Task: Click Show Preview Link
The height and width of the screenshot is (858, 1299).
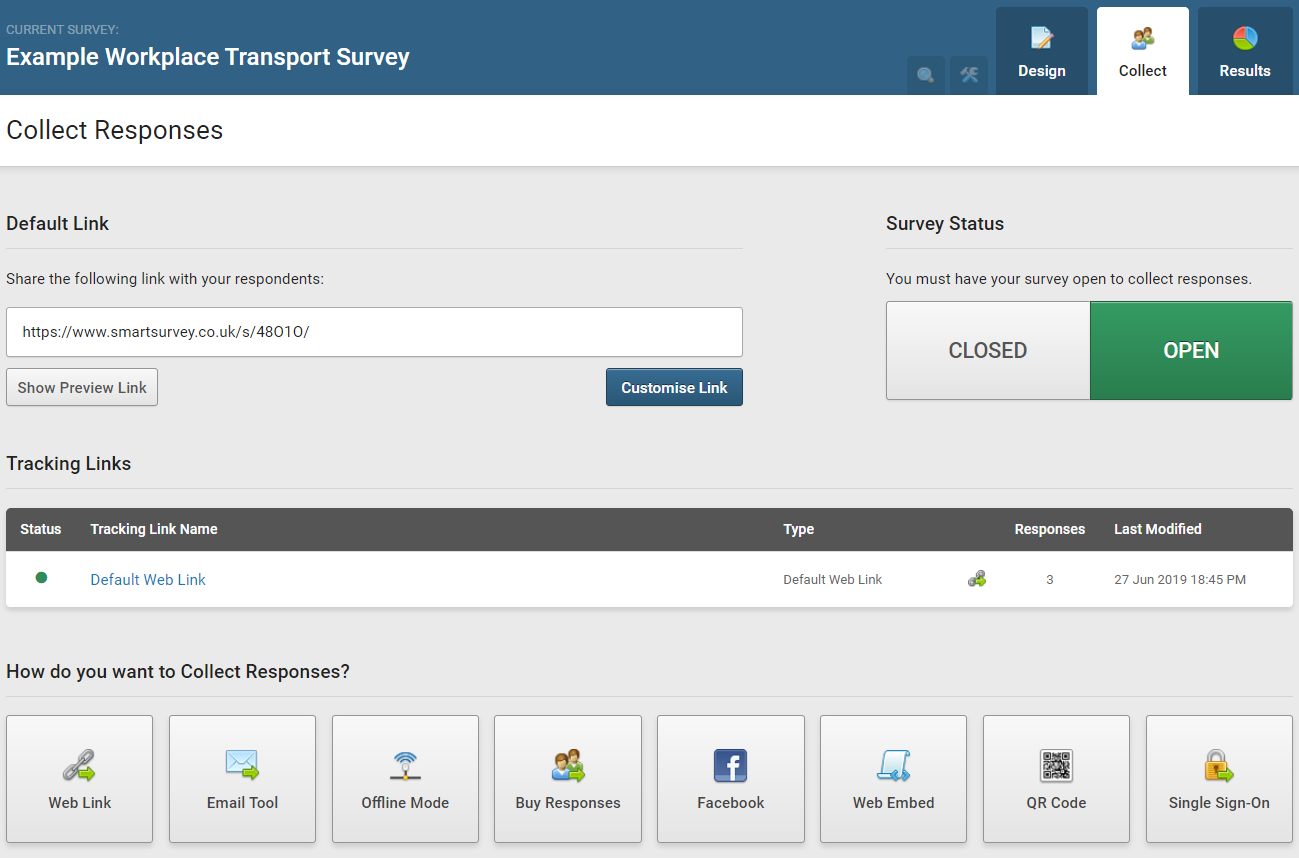Action: (x=81, y=387)
